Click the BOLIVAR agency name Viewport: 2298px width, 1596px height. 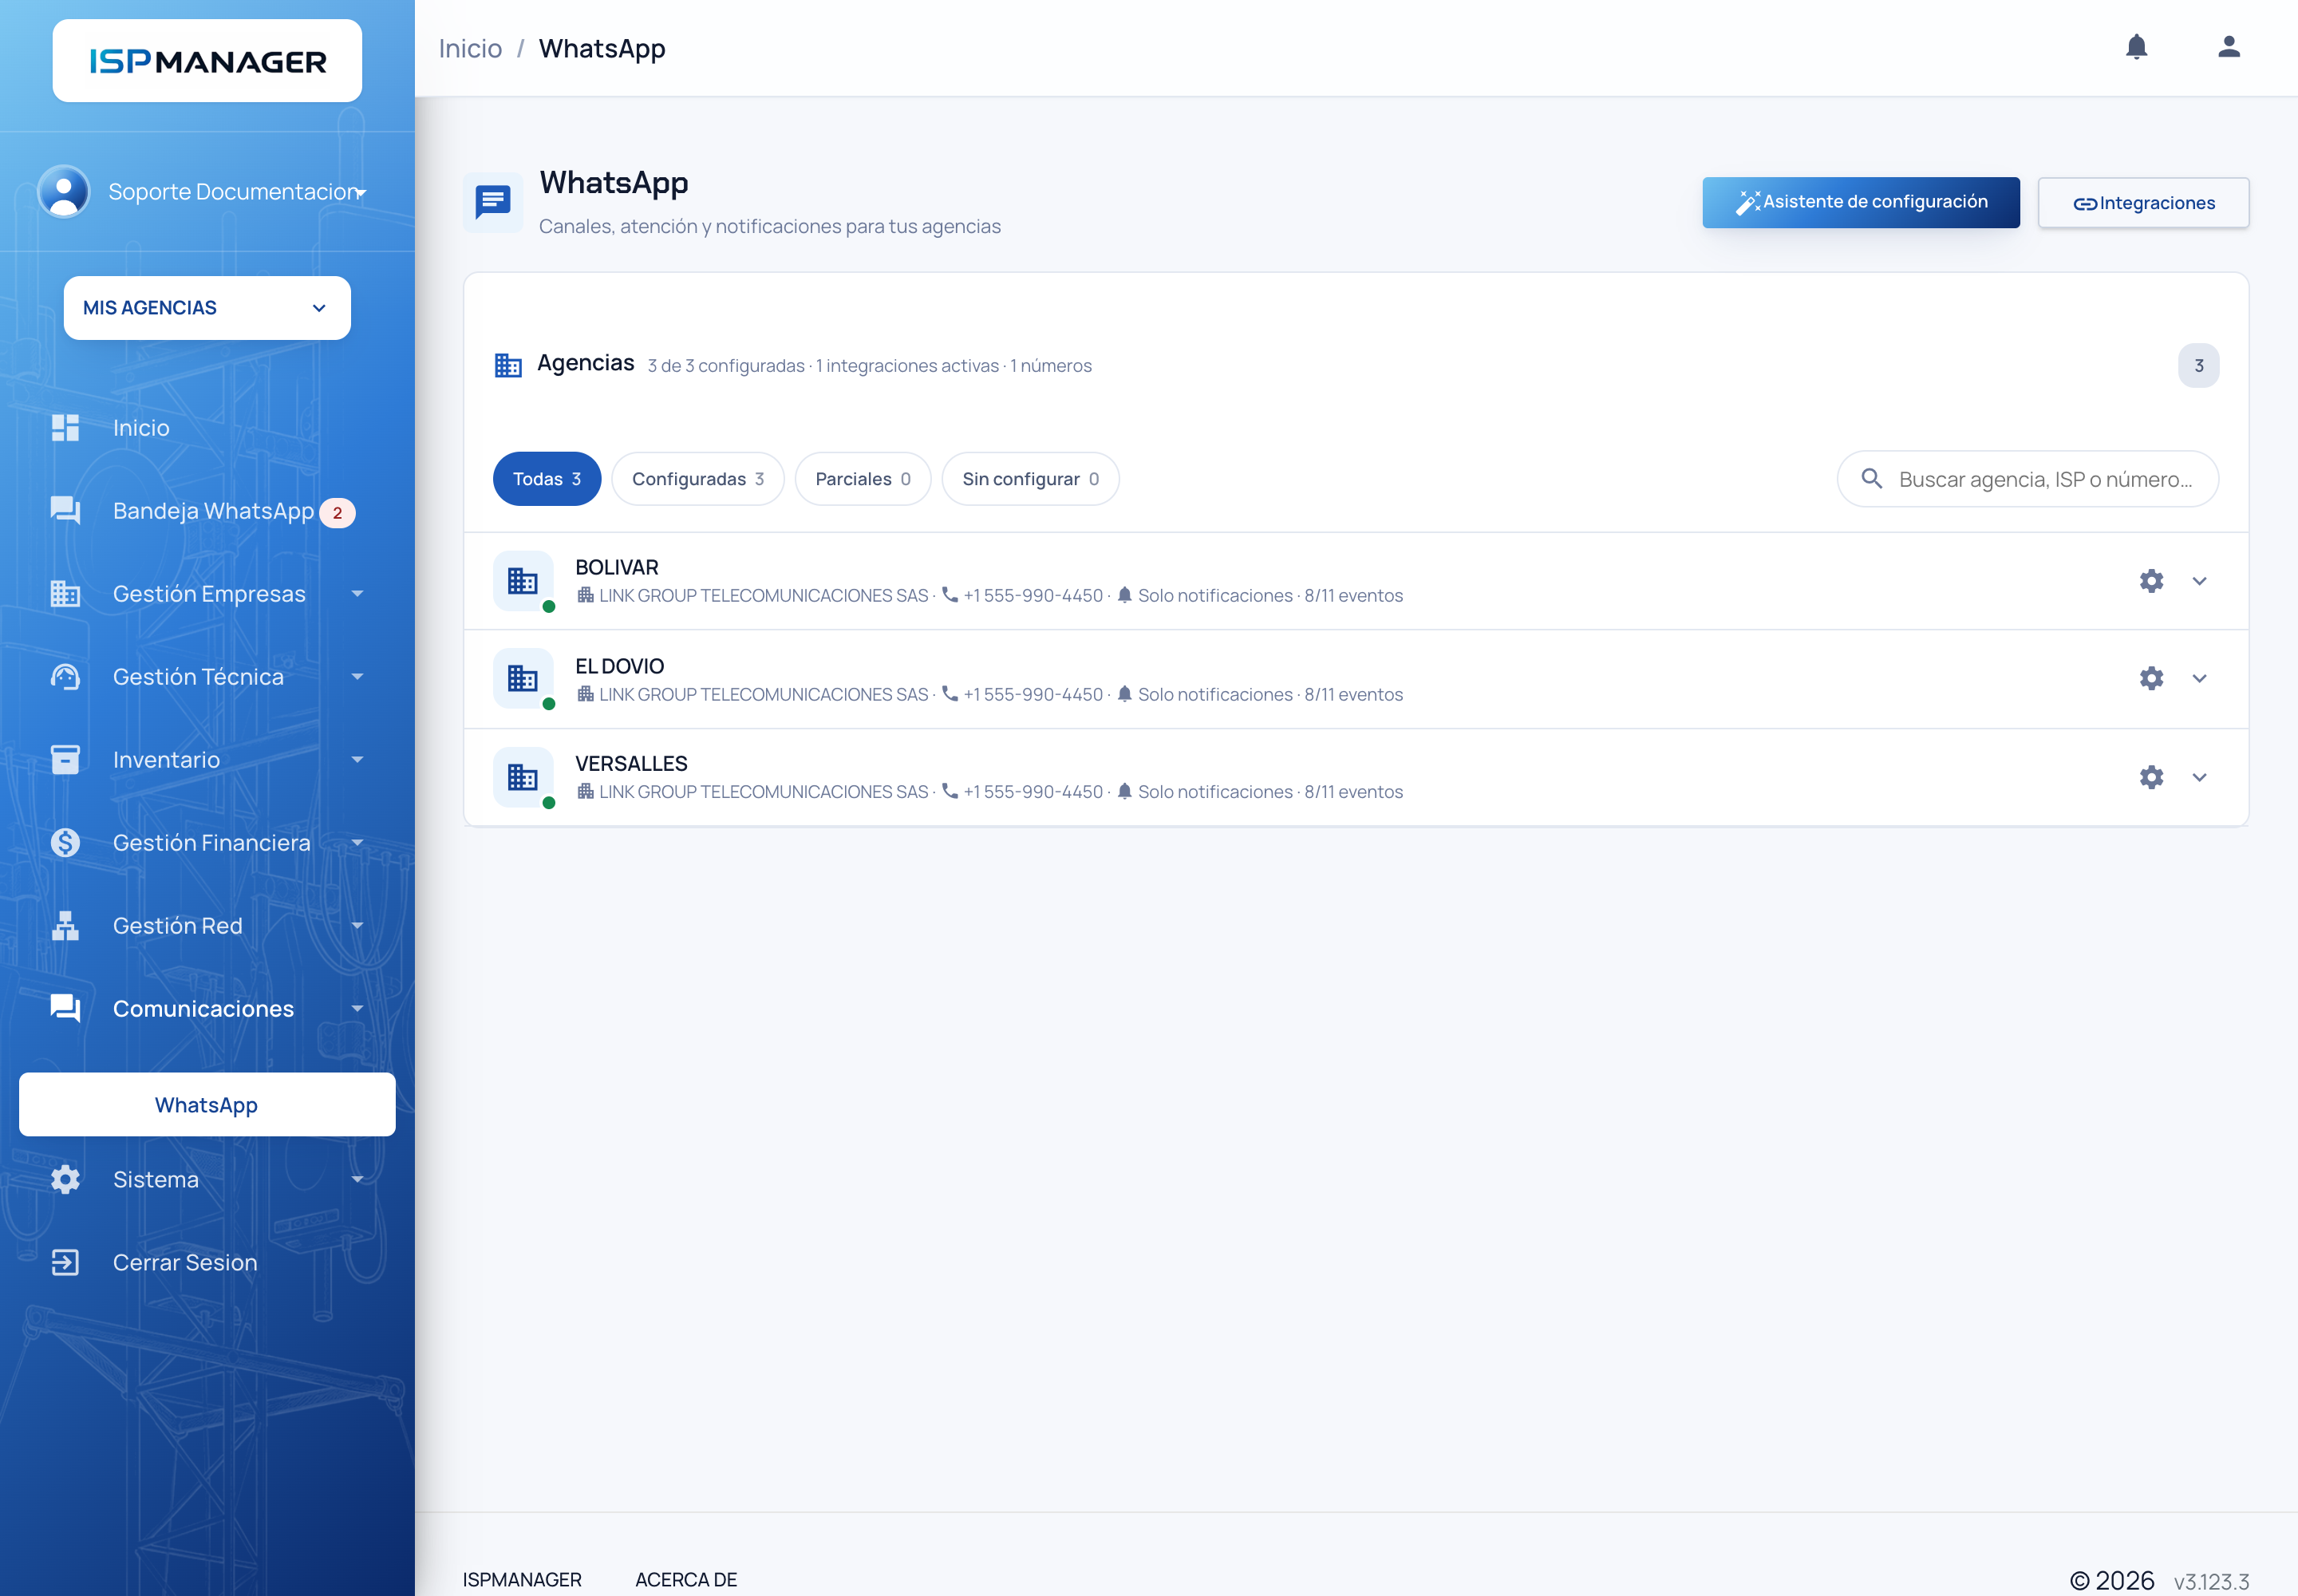click(x=616, y=568)
